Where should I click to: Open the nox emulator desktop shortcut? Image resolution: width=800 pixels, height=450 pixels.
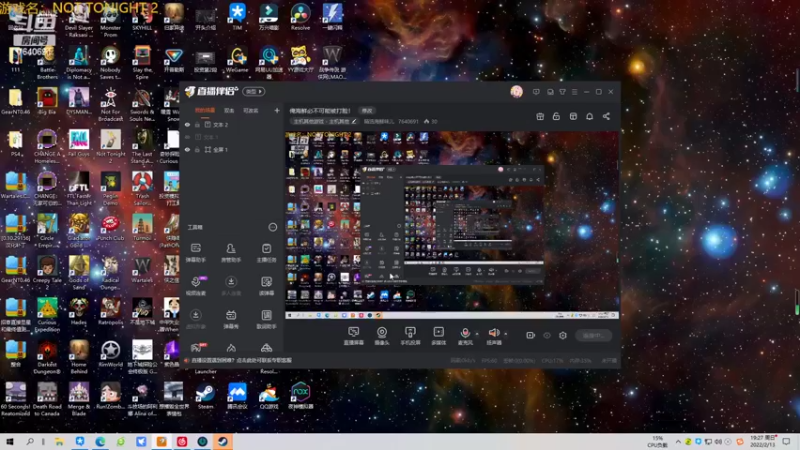pos(301,396)
